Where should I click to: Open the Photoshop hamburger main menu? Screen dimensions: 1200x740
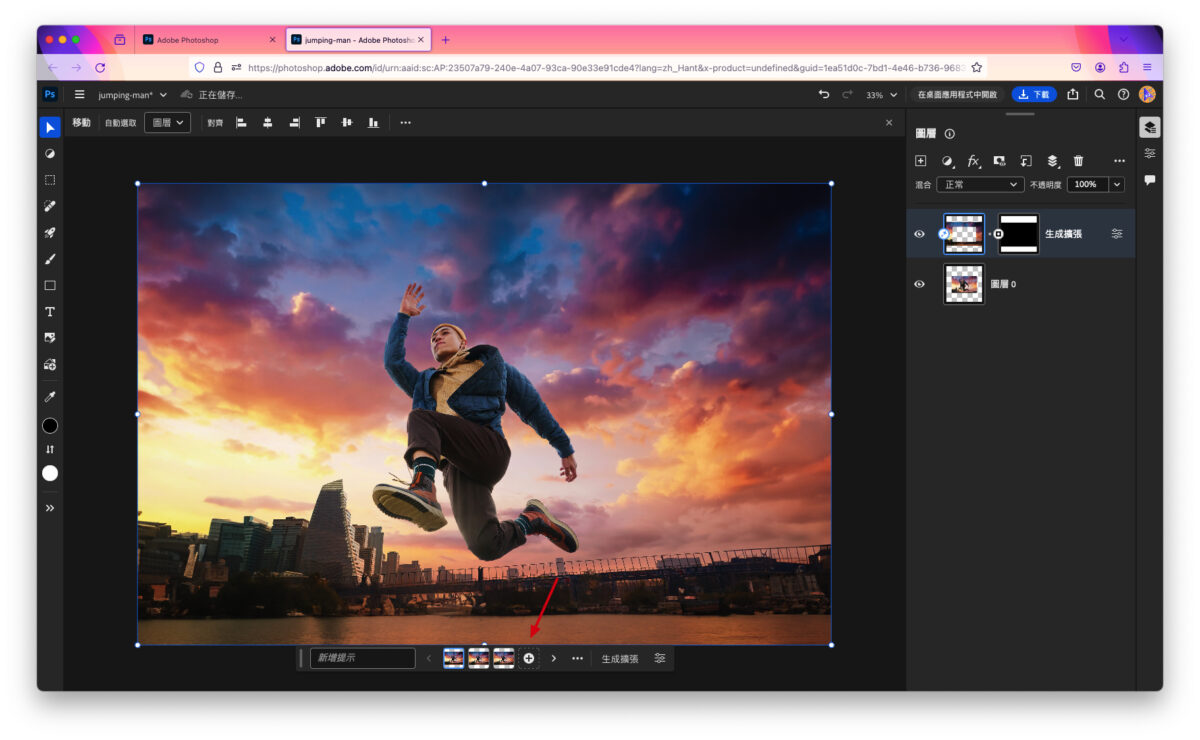(80, 95)
